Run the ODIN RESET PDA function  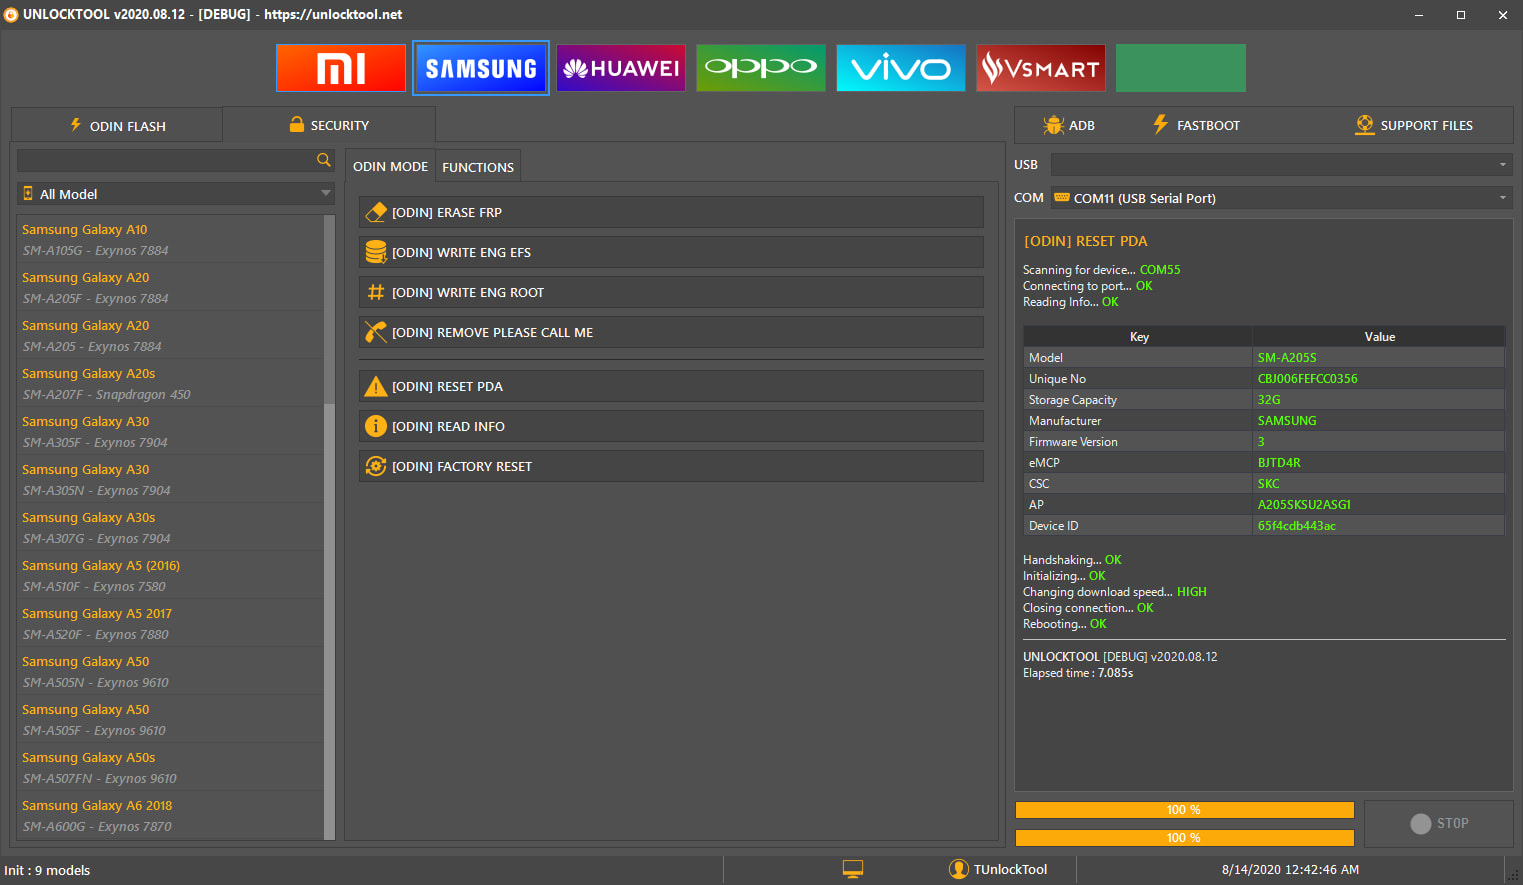[671, 386]
